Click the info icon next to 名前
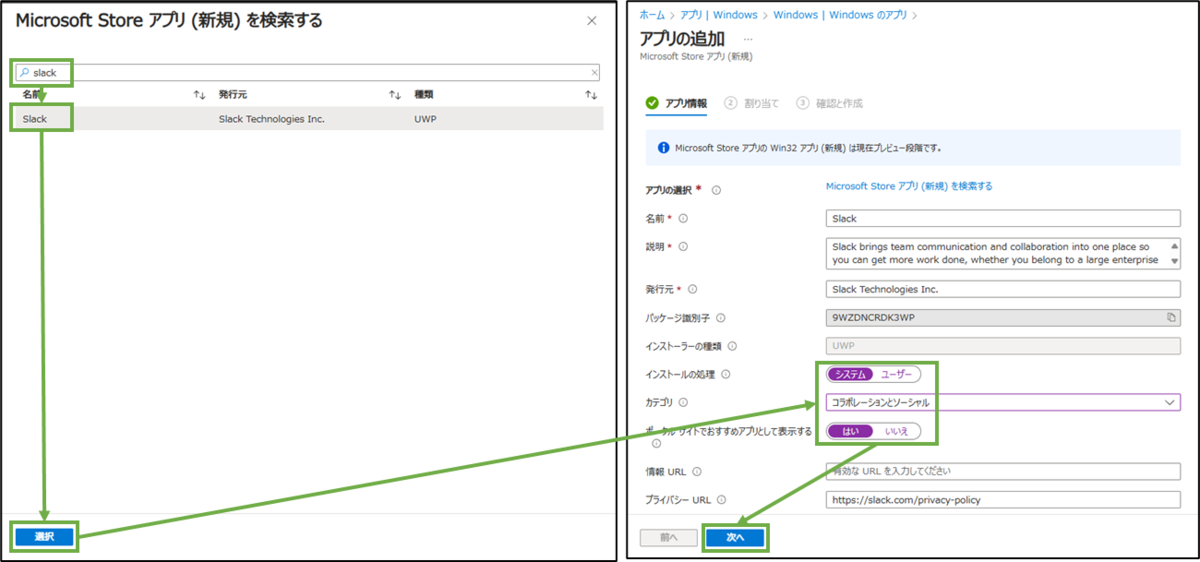Viewport: 1200px width, 562px height. [x=683, y=218]
